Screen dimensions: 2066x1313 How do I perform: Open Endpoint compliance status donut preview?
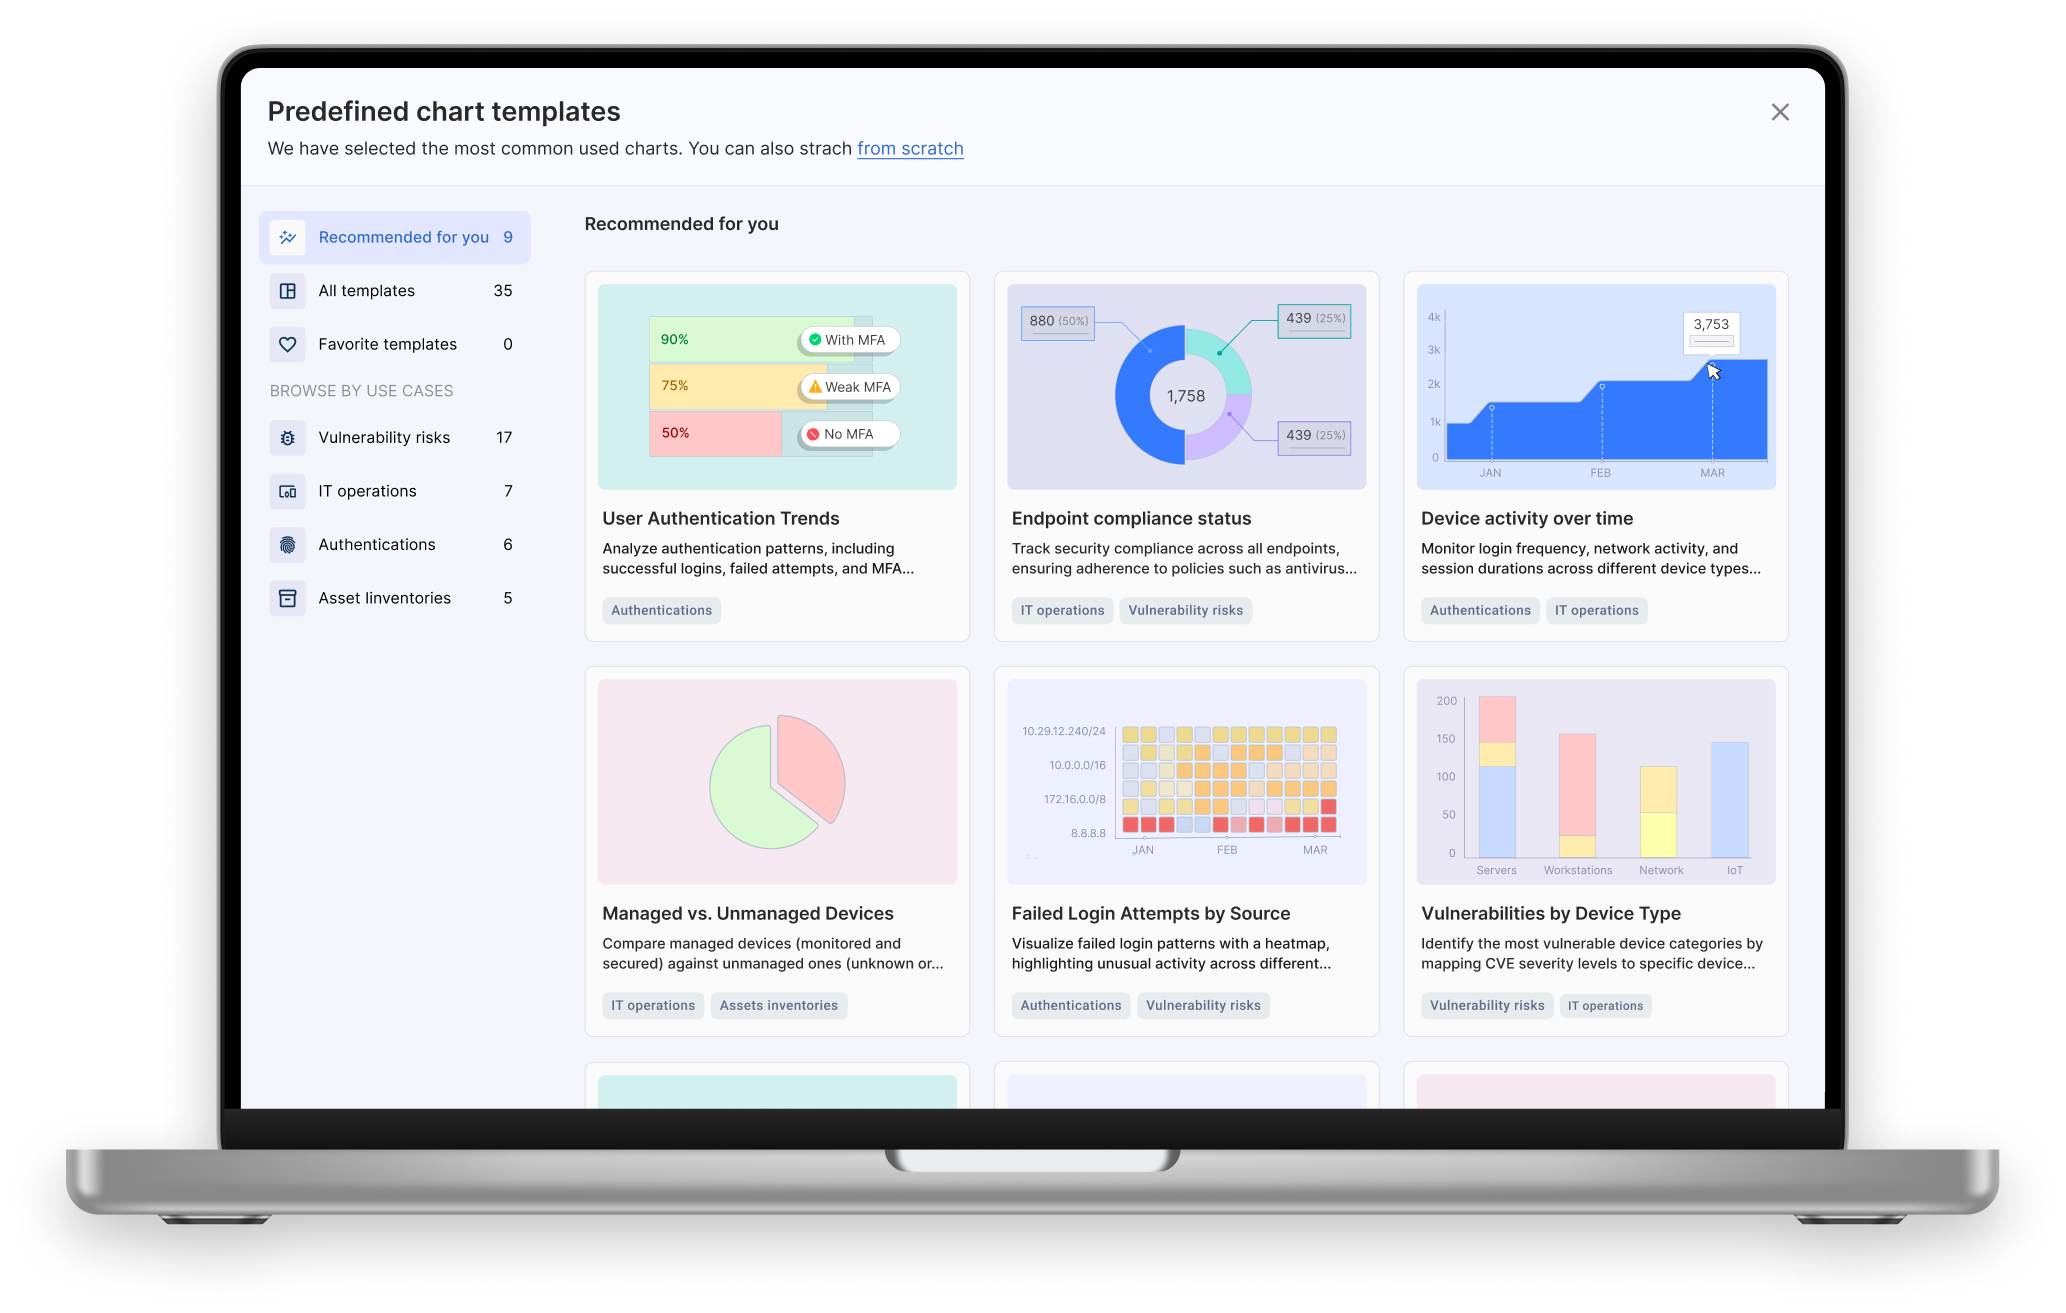[x=1186, y=387]
